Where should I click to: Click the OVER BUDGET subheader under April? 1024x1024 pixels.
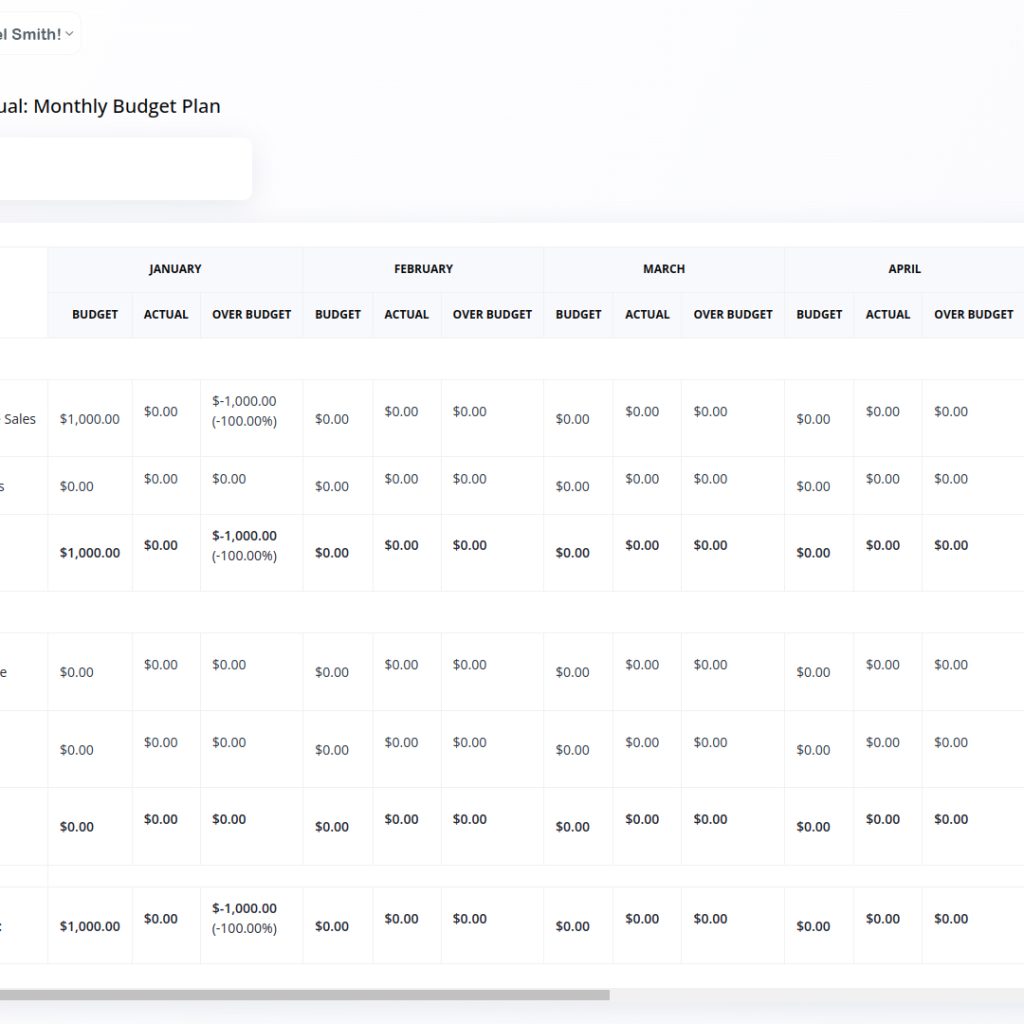click(973, 314)
